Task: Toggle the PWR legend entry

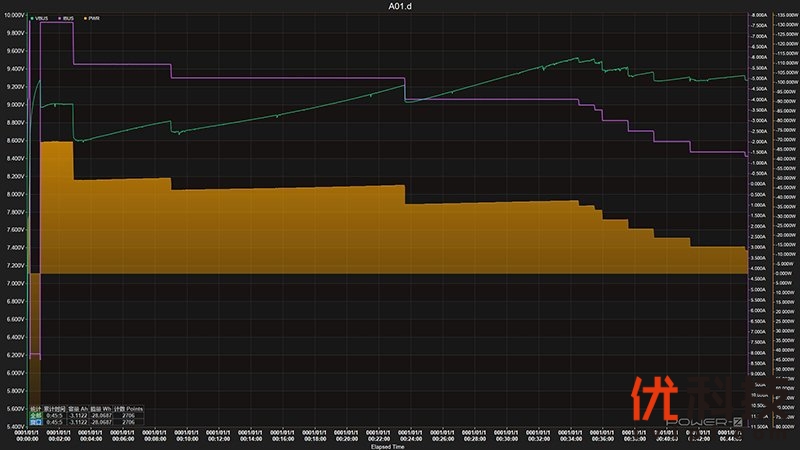Action: click(92, 19)
